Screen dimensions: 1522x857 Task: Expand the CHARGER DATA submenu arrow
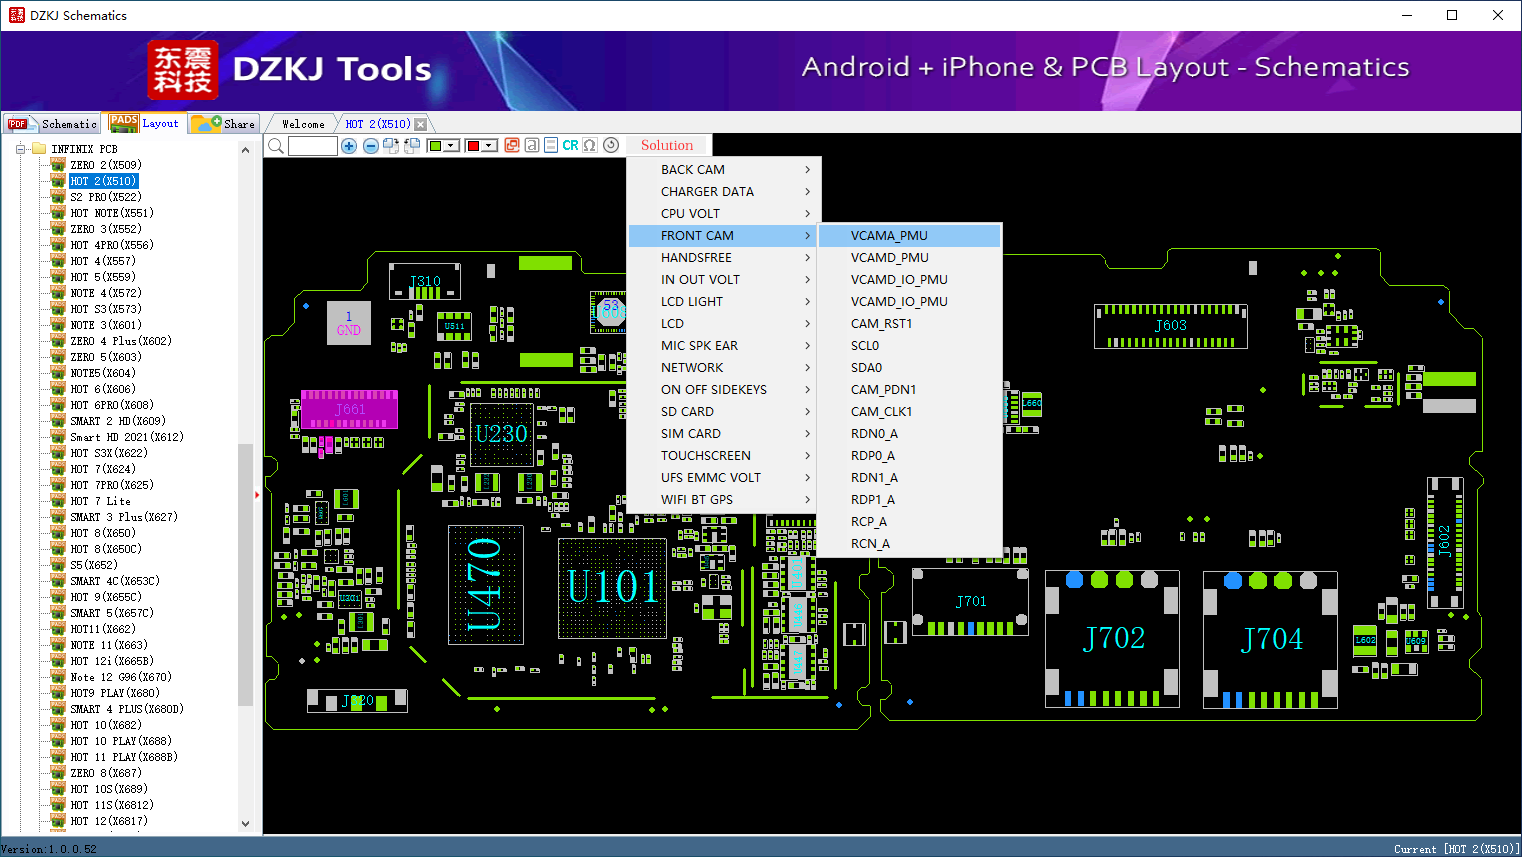pos(807,192)
